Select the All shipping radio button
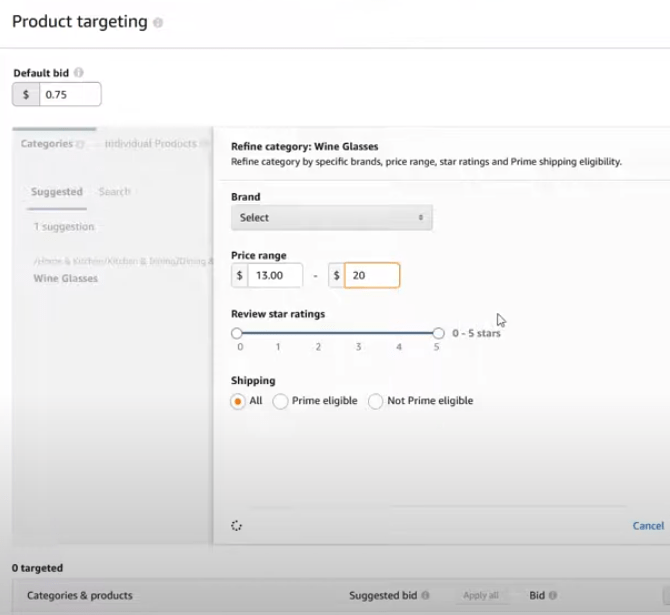 click(238, 401)
